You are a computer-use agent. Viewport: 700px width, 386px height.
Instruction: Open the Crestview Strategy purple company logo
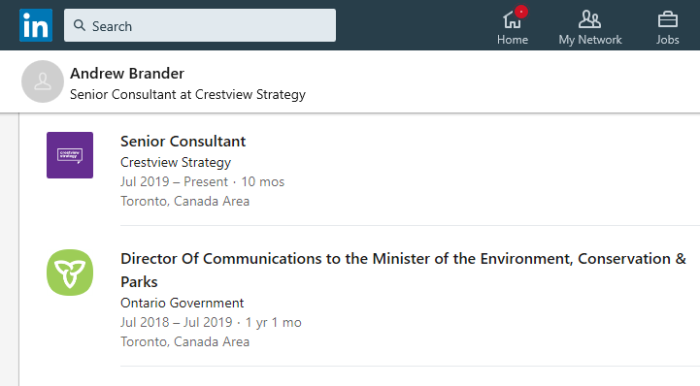click(x=70, y=155)
